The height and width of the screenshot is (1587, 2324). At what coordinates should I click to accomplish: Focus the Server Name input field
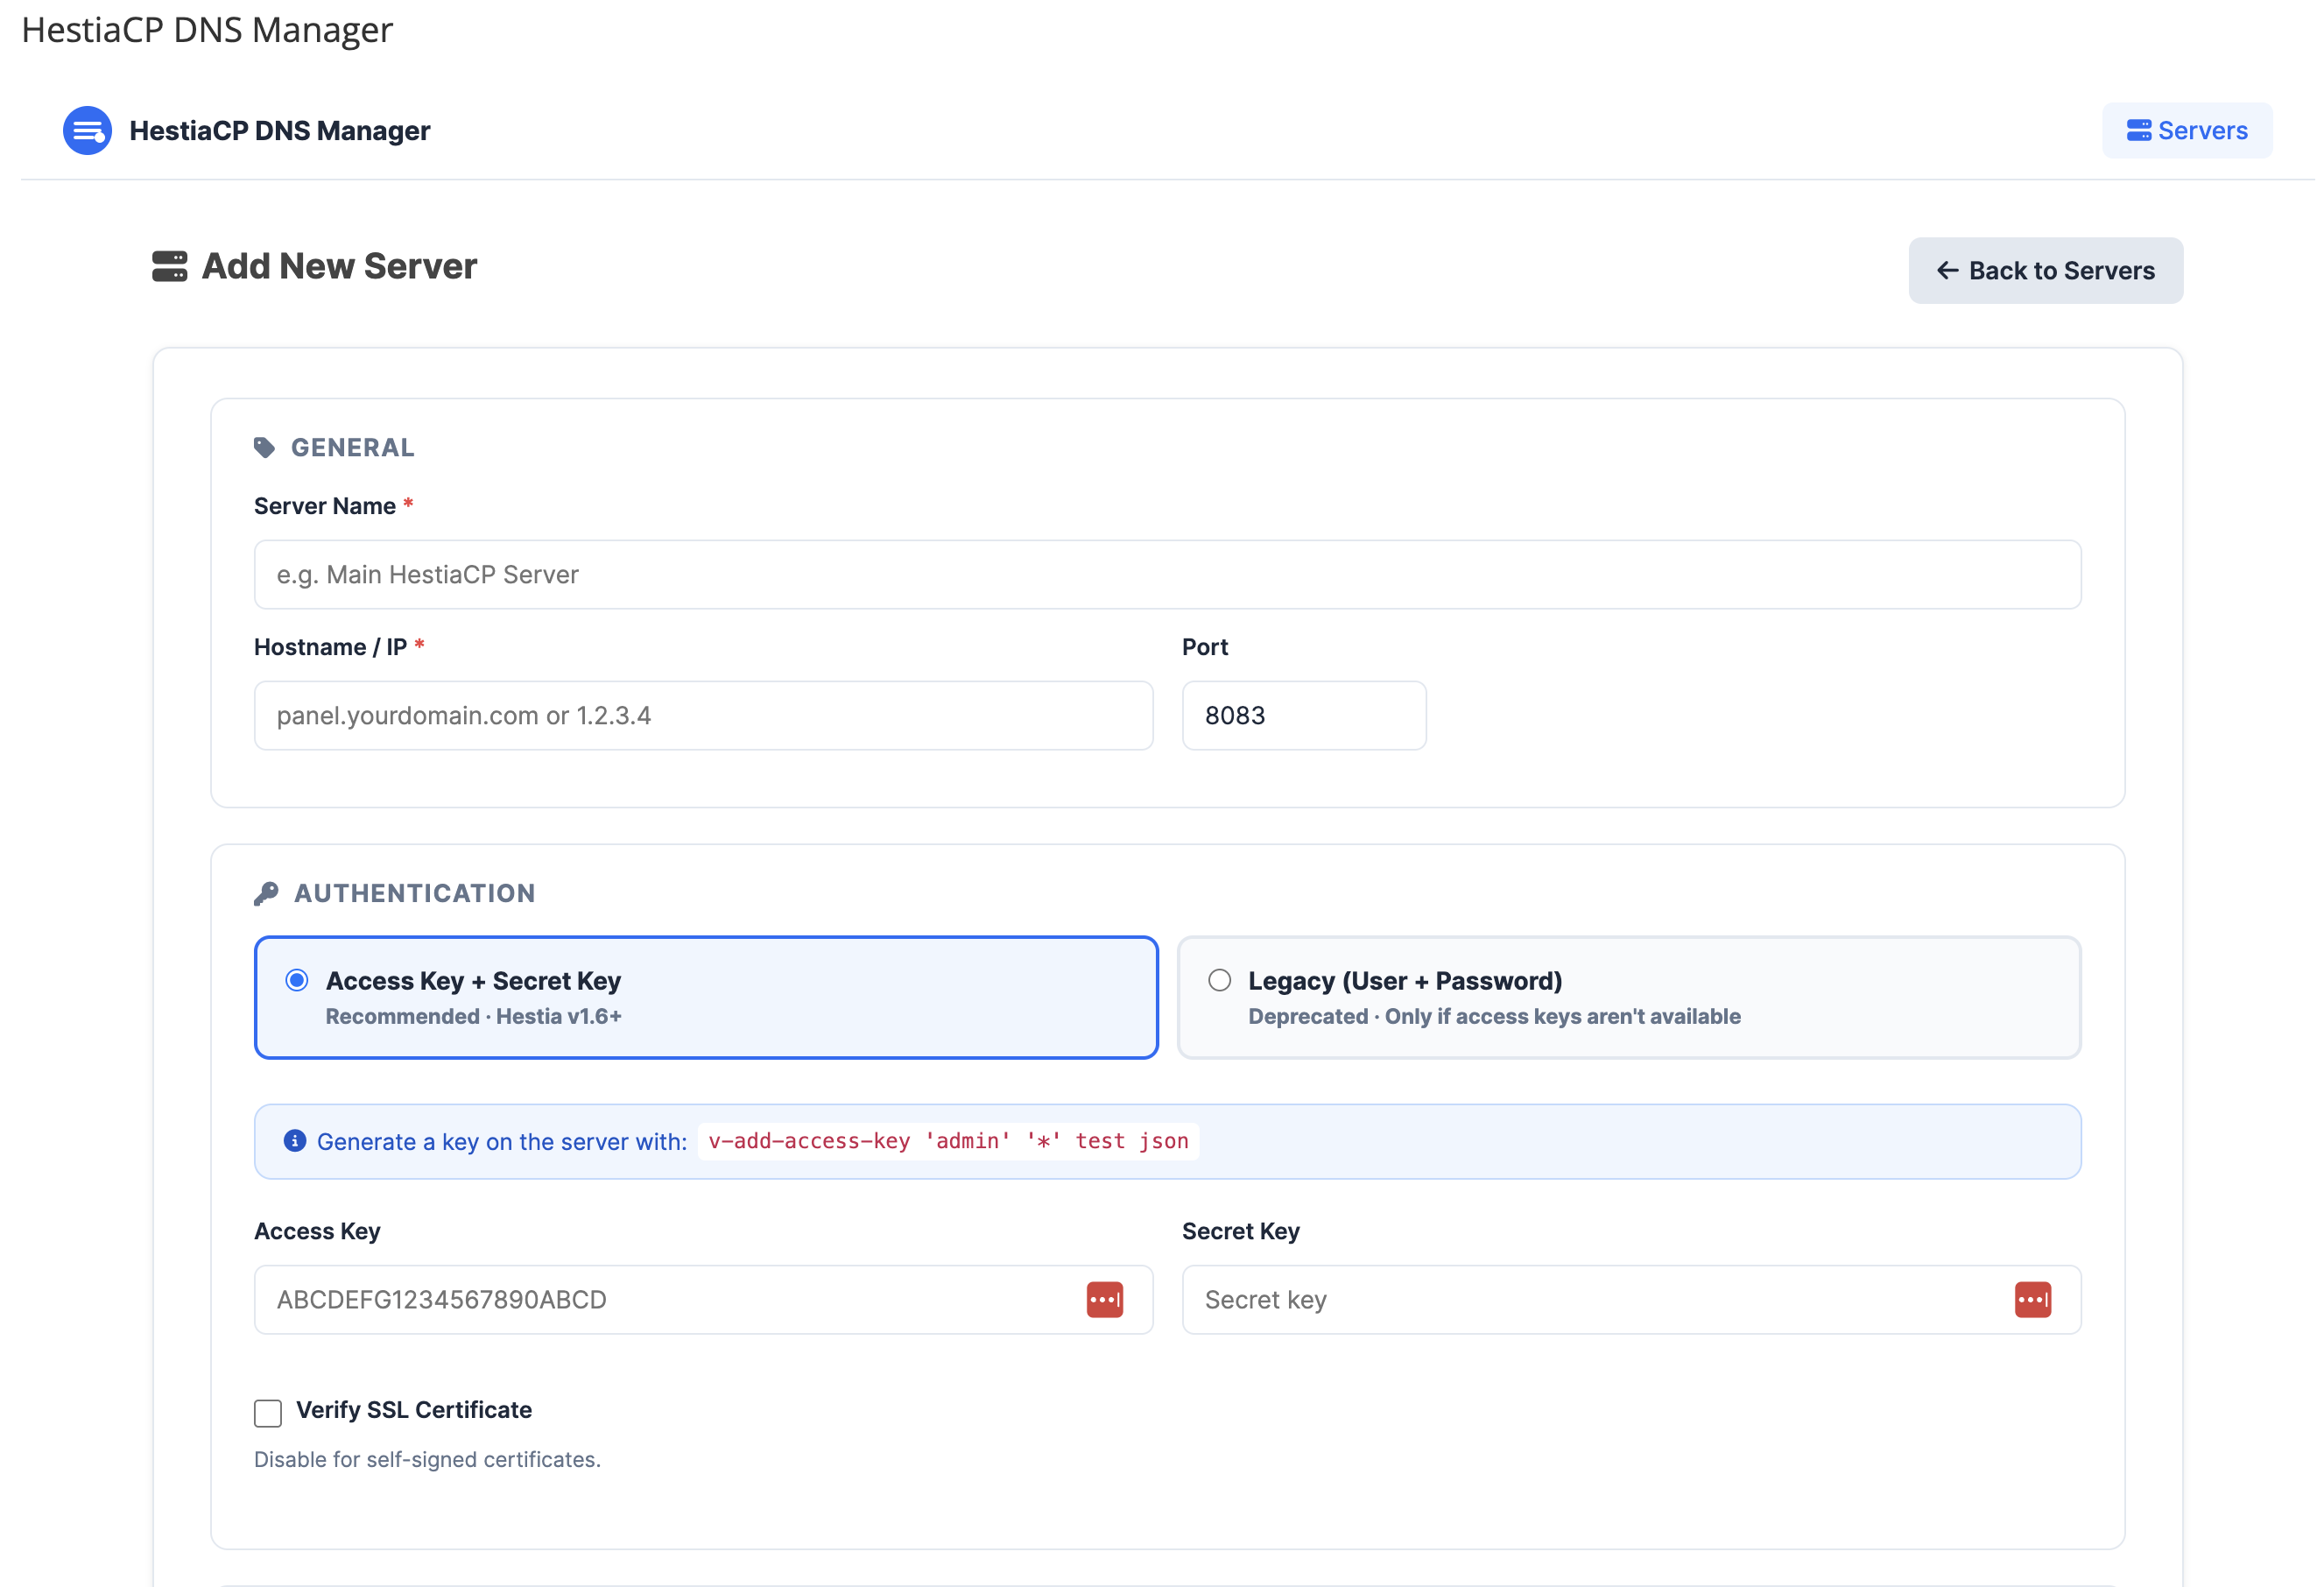1166,575
